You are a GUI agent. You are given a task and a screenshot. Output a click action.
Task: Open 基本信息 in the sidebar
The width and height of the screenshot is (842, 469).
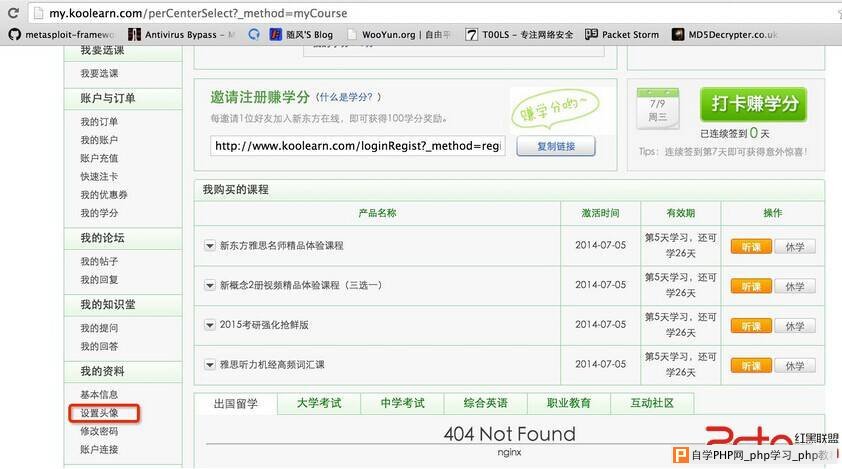point(99,395)
